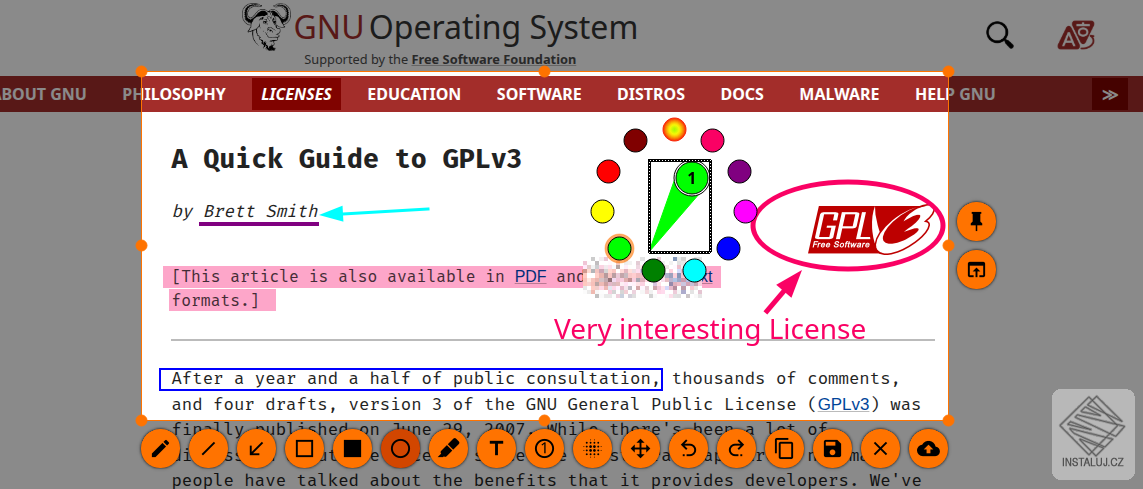The width and height of the screenshot is (1143, 489).
Task: Save the screenshot to disk
Action: 832,449
